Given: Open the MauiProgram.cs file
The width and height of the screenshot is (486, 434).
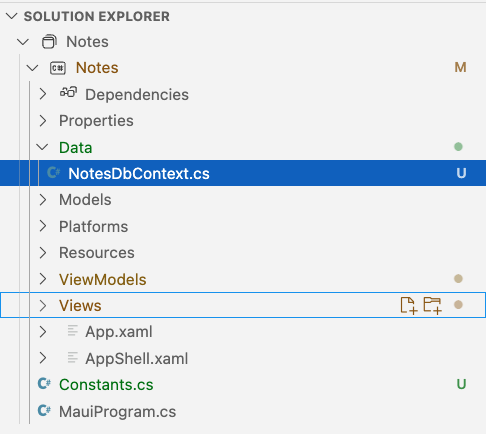Looking at the screenshot, I should (x=117, y=411).
